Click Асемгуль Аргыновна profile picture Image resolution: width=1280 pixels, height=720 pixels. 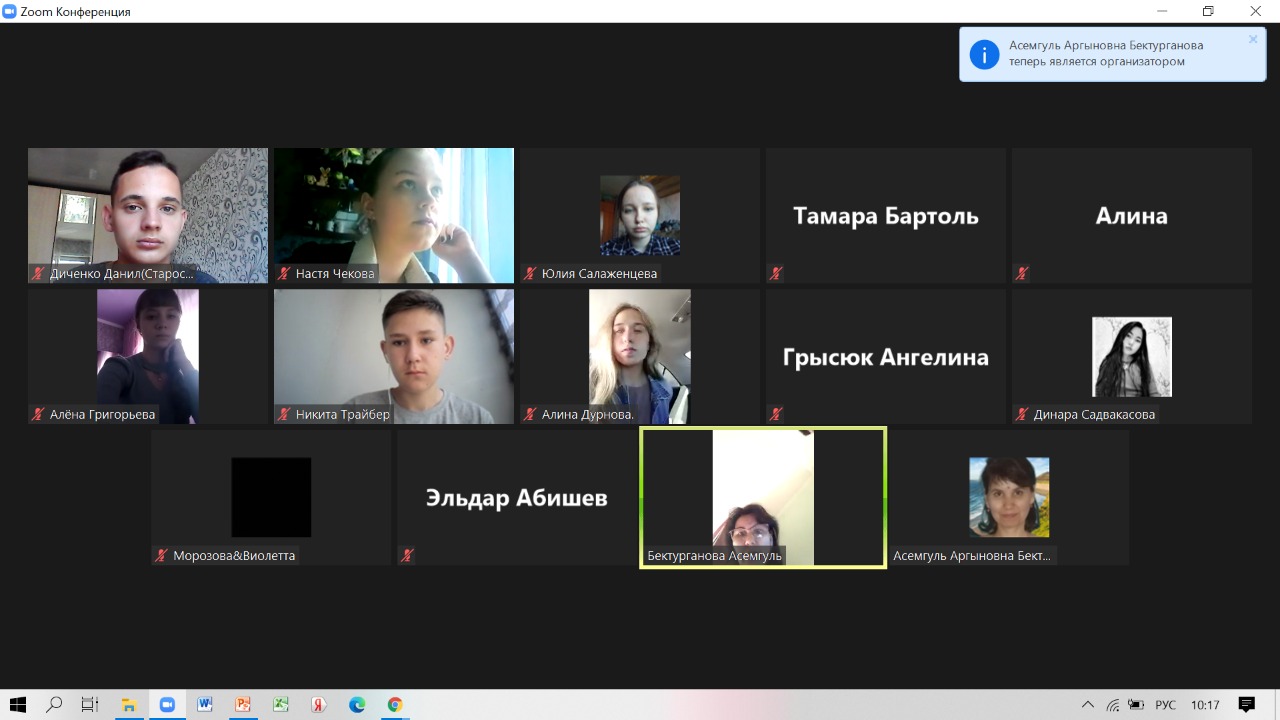point(1009,497)
